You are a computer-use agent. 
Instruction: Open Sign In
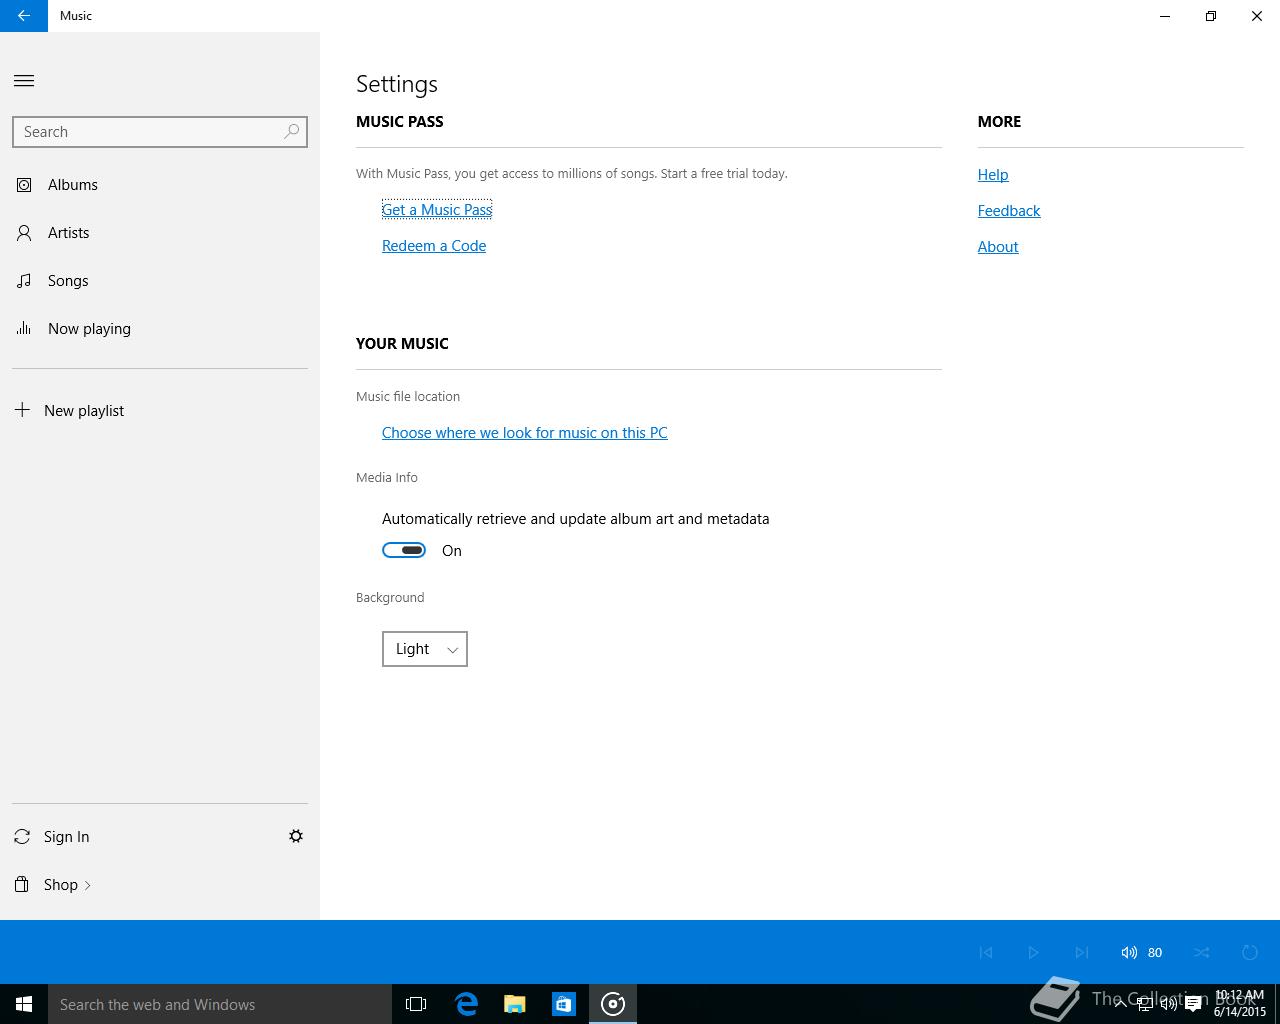pos(66,836)
